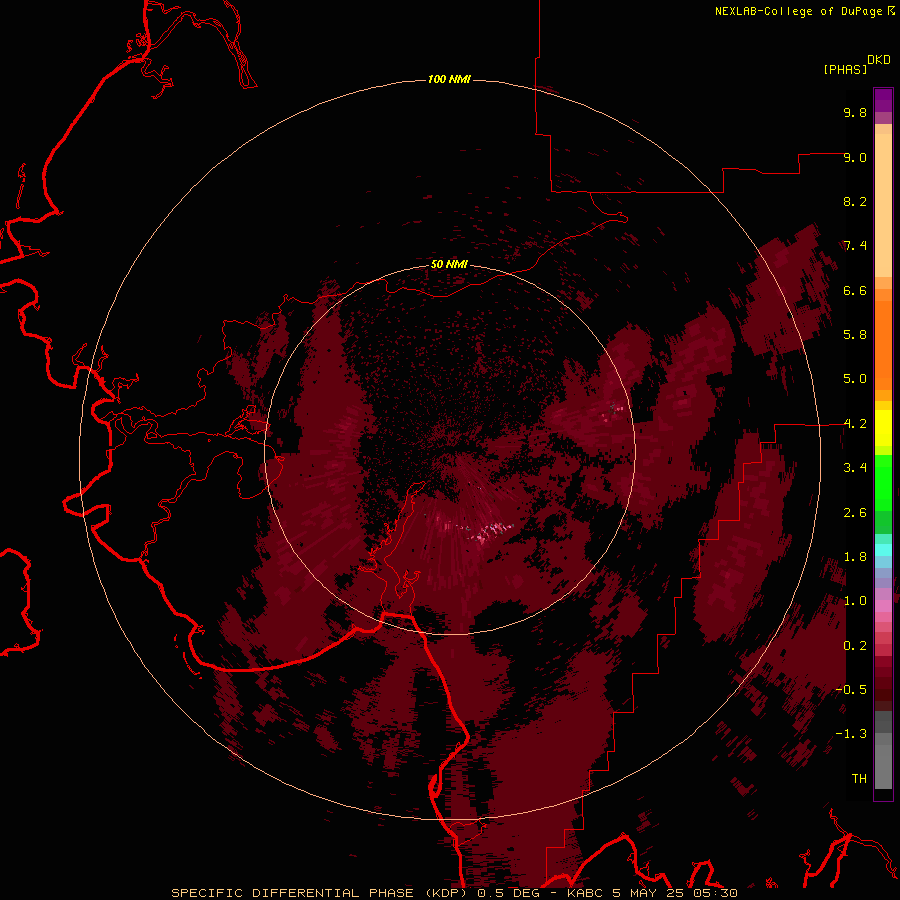The height and width of the screenshot is (900, 900).
Task: Click the 7.4 colorbar value
Action: coord(855,246)
